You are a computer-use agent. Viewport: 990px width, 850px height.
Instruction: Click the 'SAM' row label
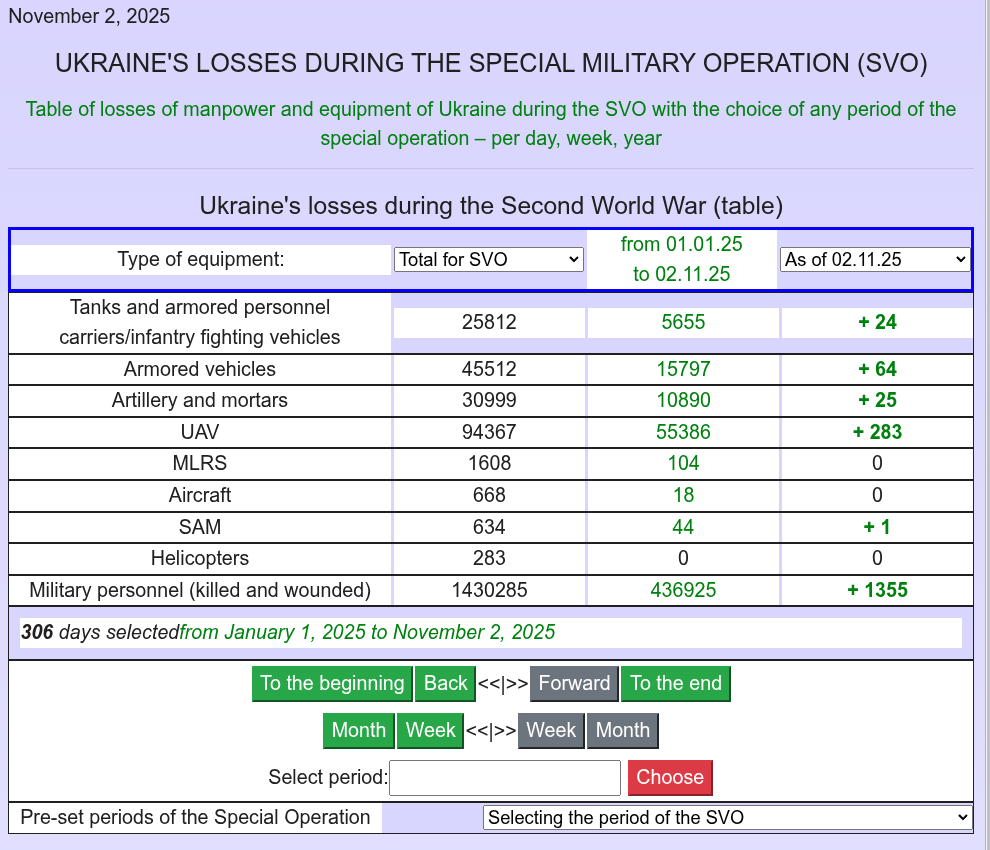[x=200, y=527]
